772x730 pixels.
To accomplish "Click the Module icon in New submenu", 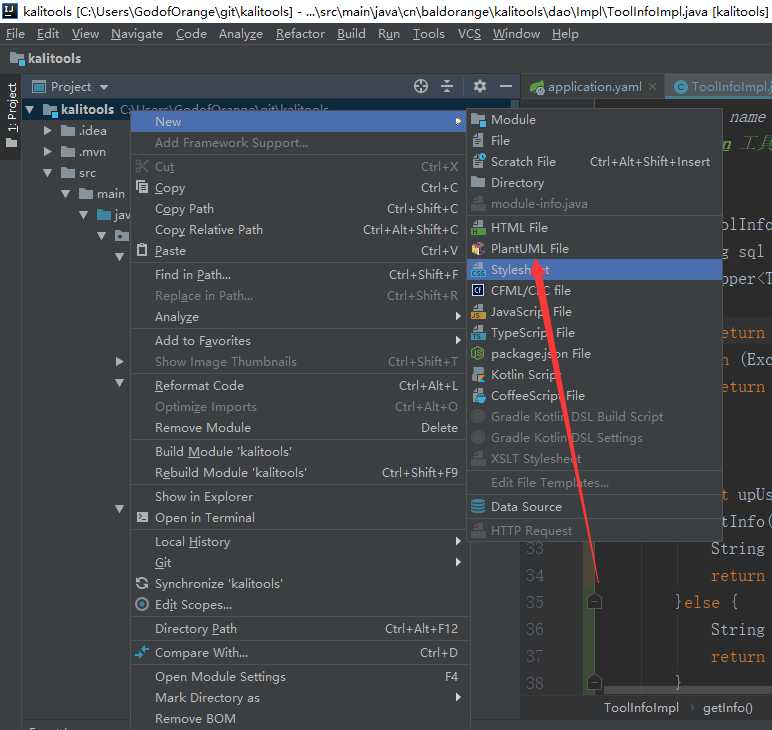I will pyautogui.click(x=478, y=119).
